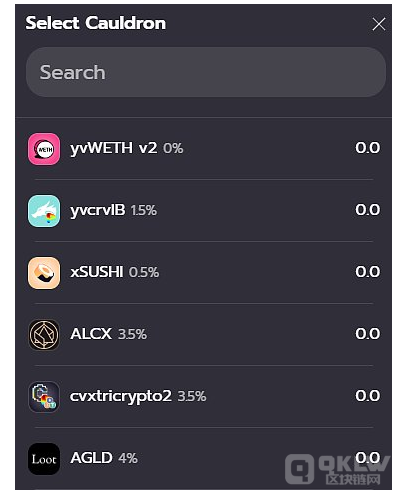Pick the AGLD cauldron label
394x490 pixels.
tap(91, 458)
